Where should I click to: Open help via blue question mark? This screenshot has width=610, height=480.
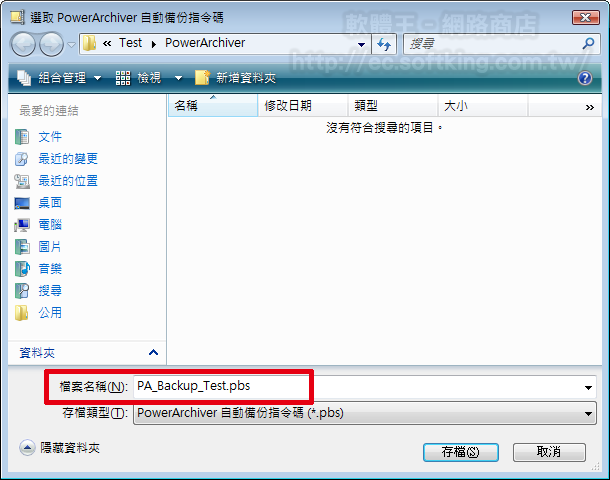585,78
